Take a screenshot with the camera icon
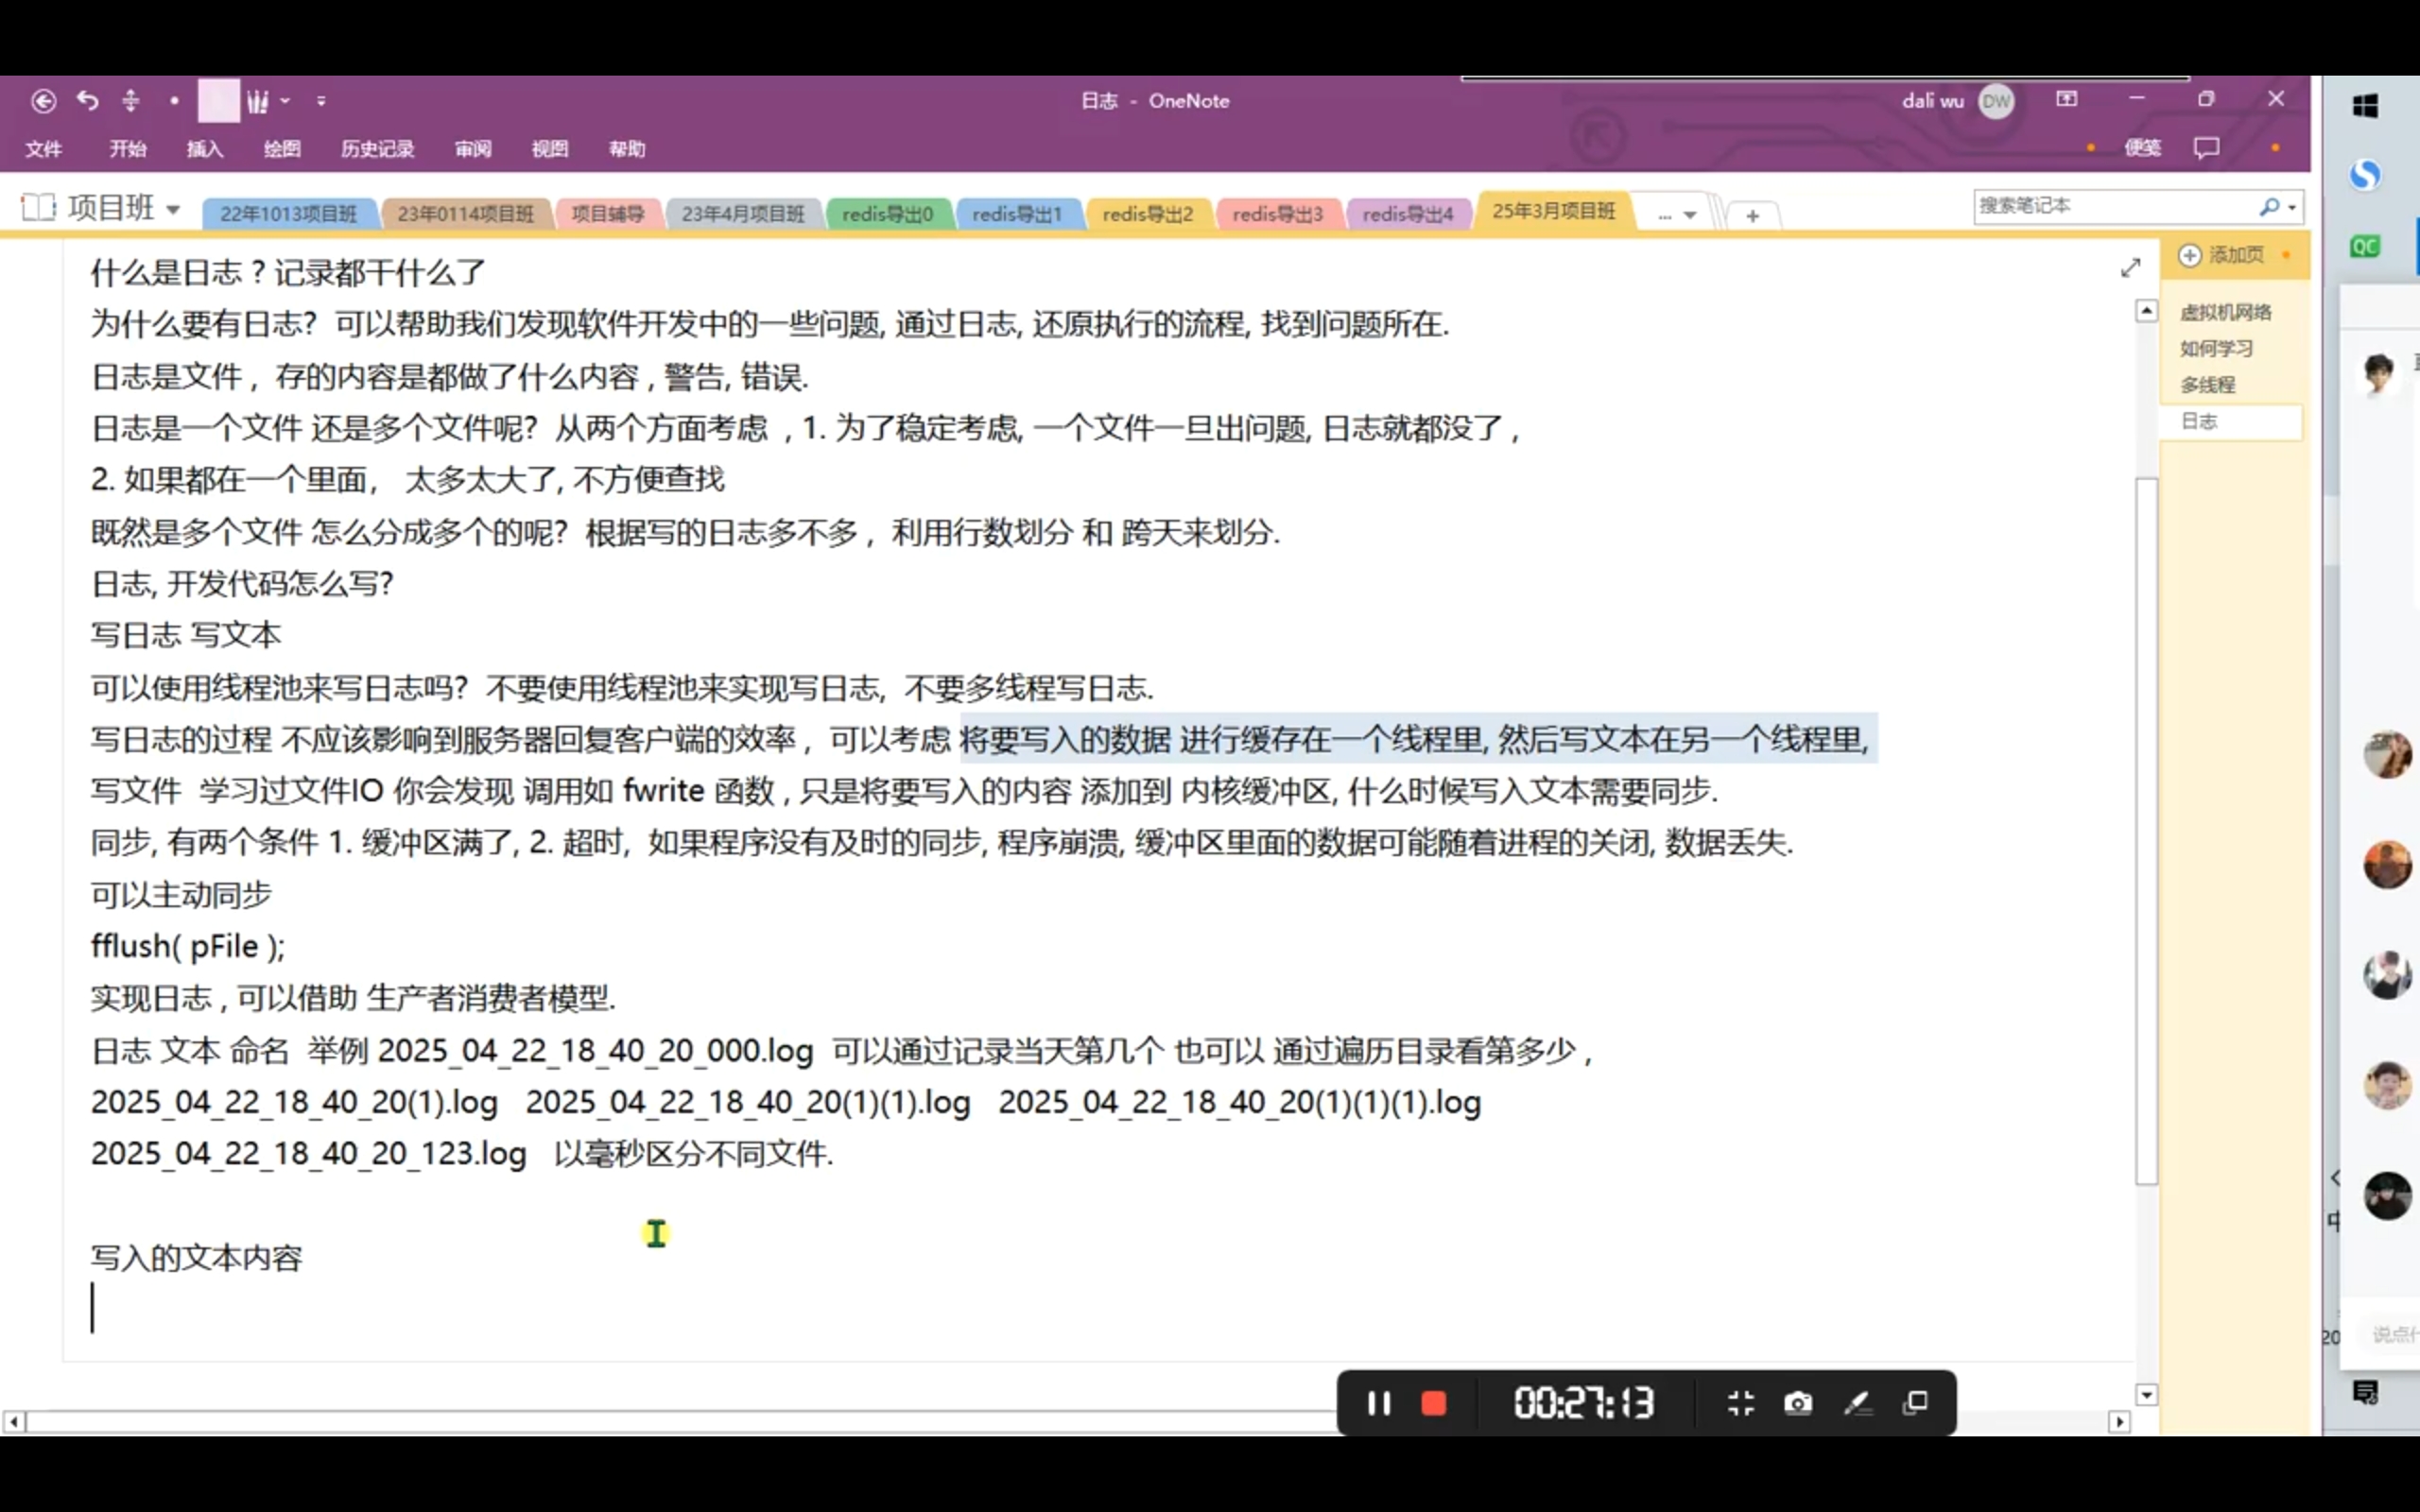 (1797, 1403)
